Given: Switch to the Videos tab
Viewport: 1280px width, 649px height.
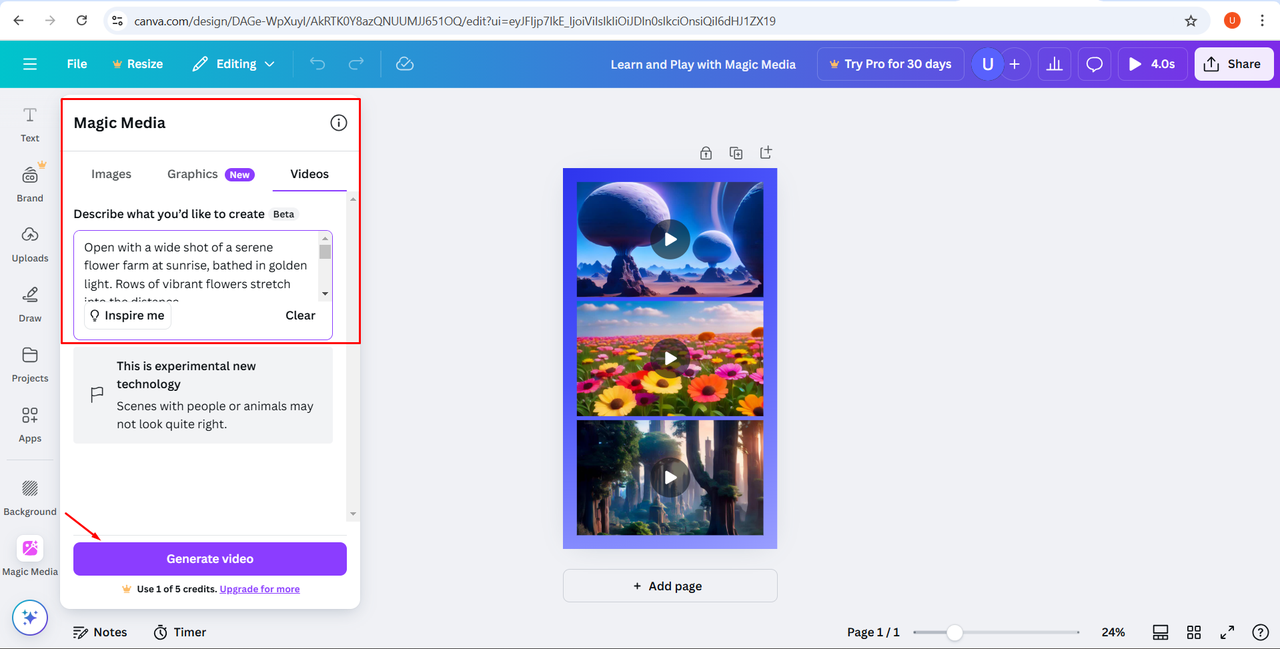Looking at the screenshot, I should click(309, 174).
